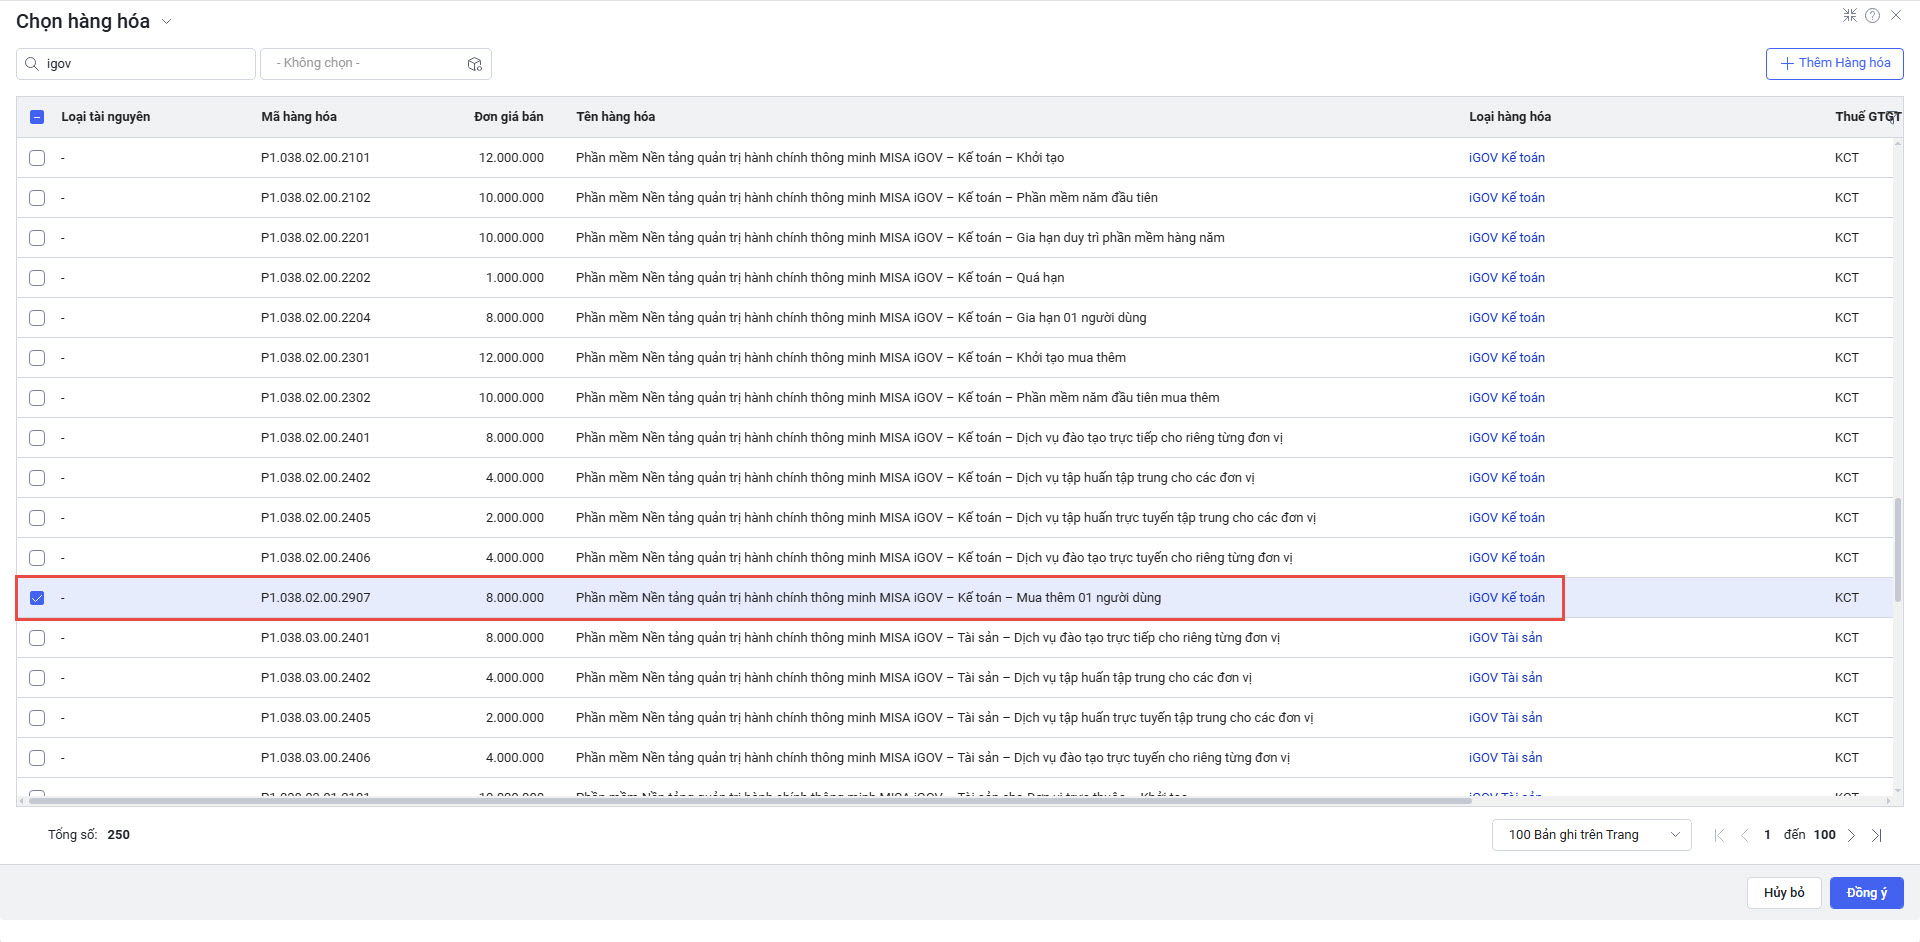Expand the Chọn hàng hóa title chevron
The image size is (1920, 942).
click(x=167, y=22)
